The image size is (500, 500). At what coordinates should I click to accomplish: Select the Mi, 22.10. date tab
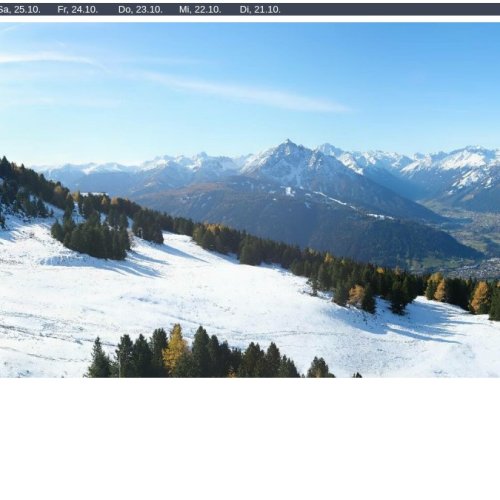coord(200,10)
